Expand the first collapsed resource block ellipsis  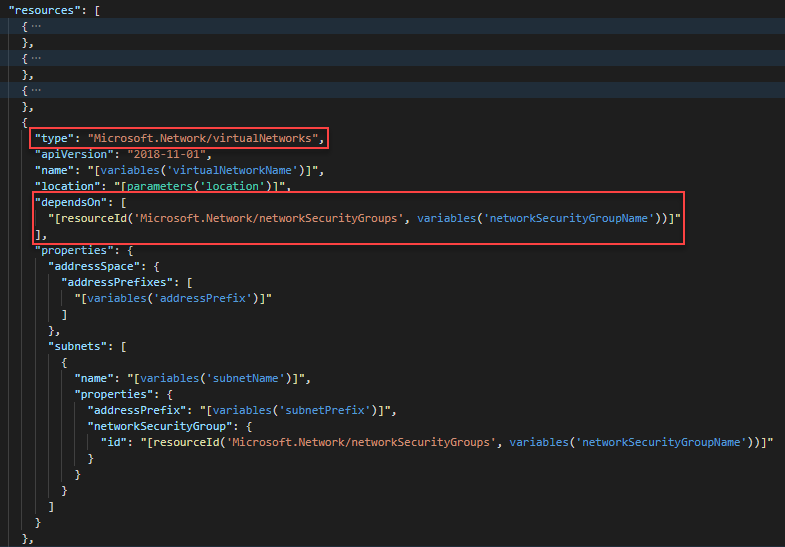tap(36, 26)
